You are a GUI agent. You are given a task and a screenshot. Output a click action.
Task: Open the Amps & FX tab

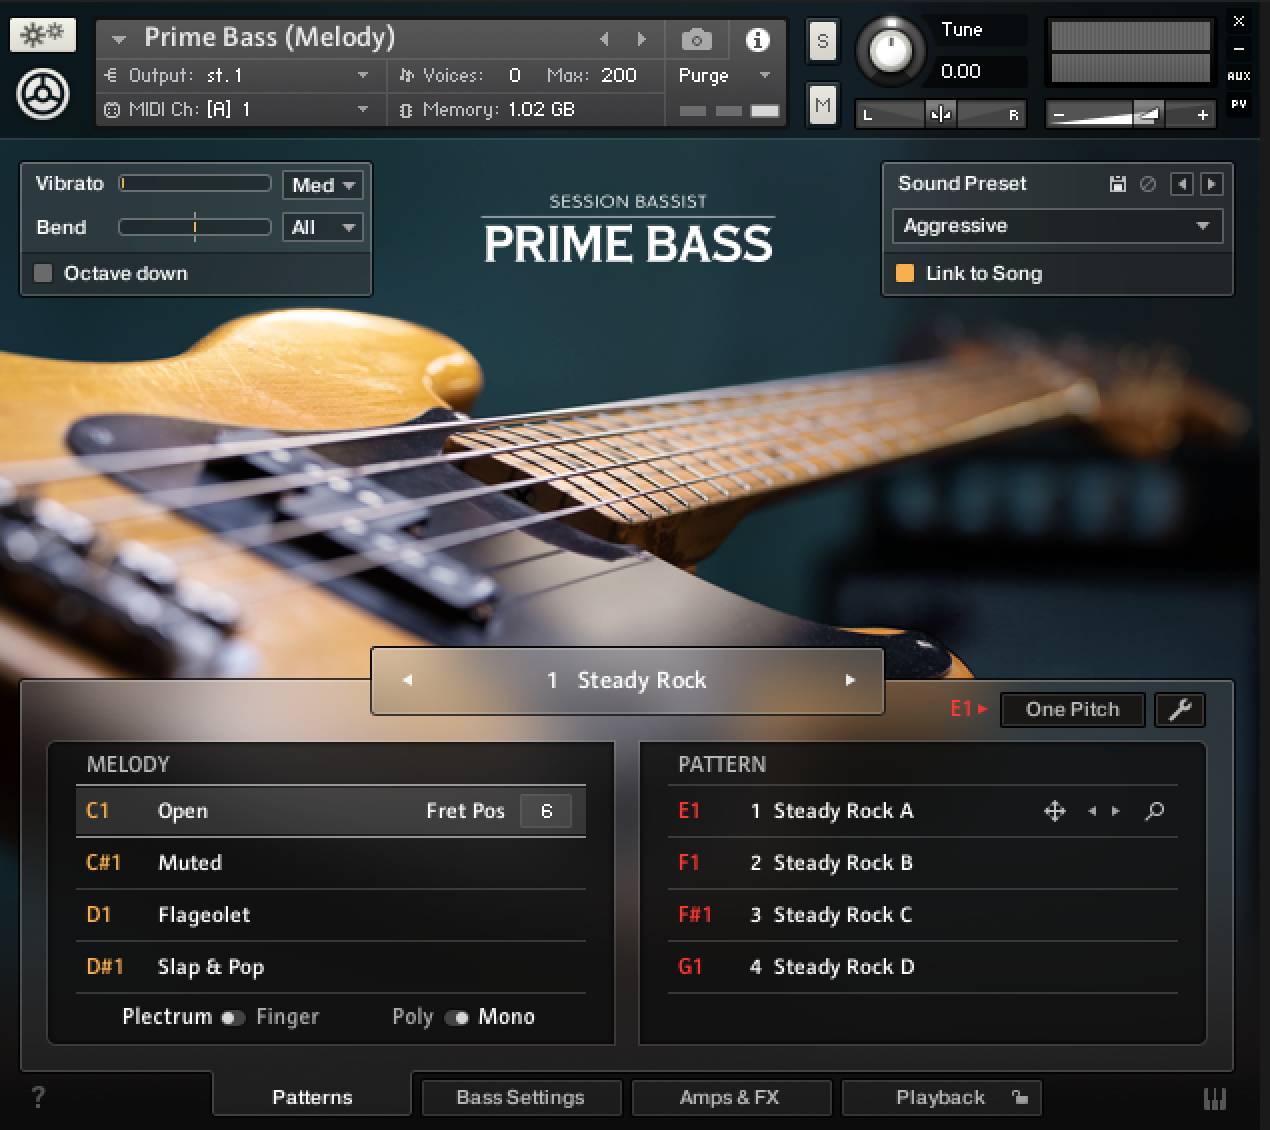(730, 1097)
